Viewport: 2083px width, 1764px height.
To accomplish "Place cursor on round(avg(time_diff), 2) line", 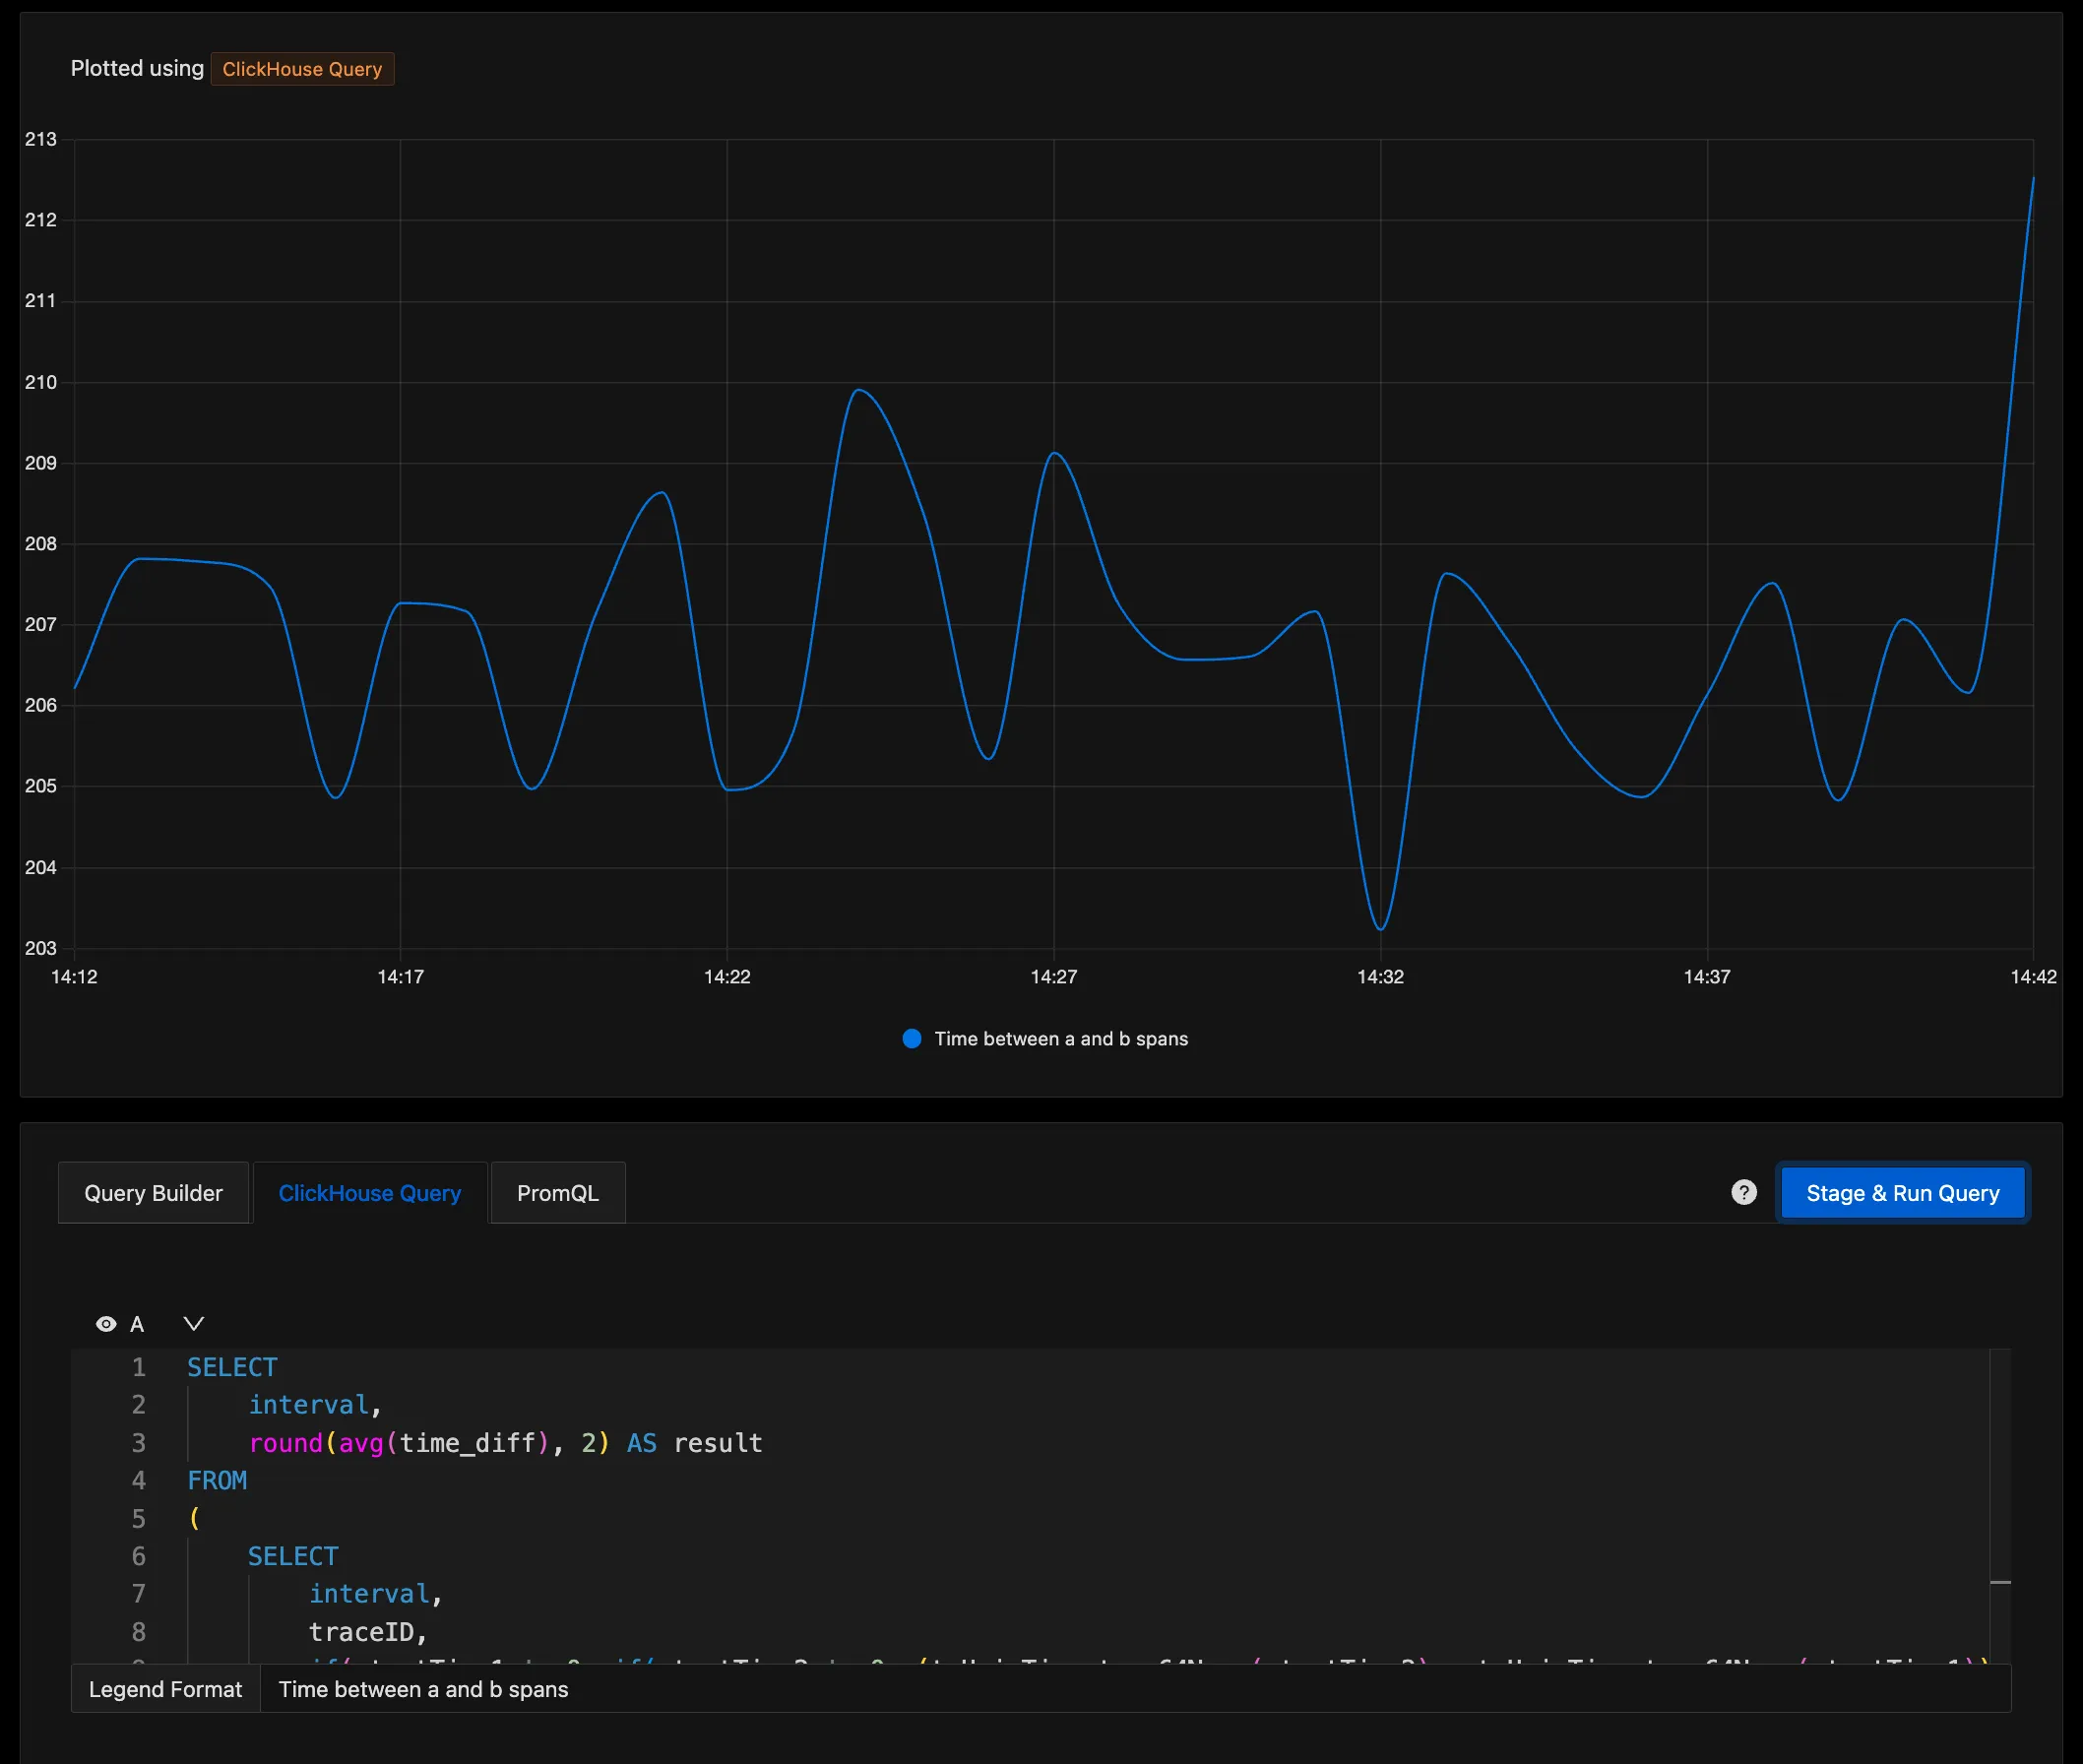I will tap(505, 1443).
